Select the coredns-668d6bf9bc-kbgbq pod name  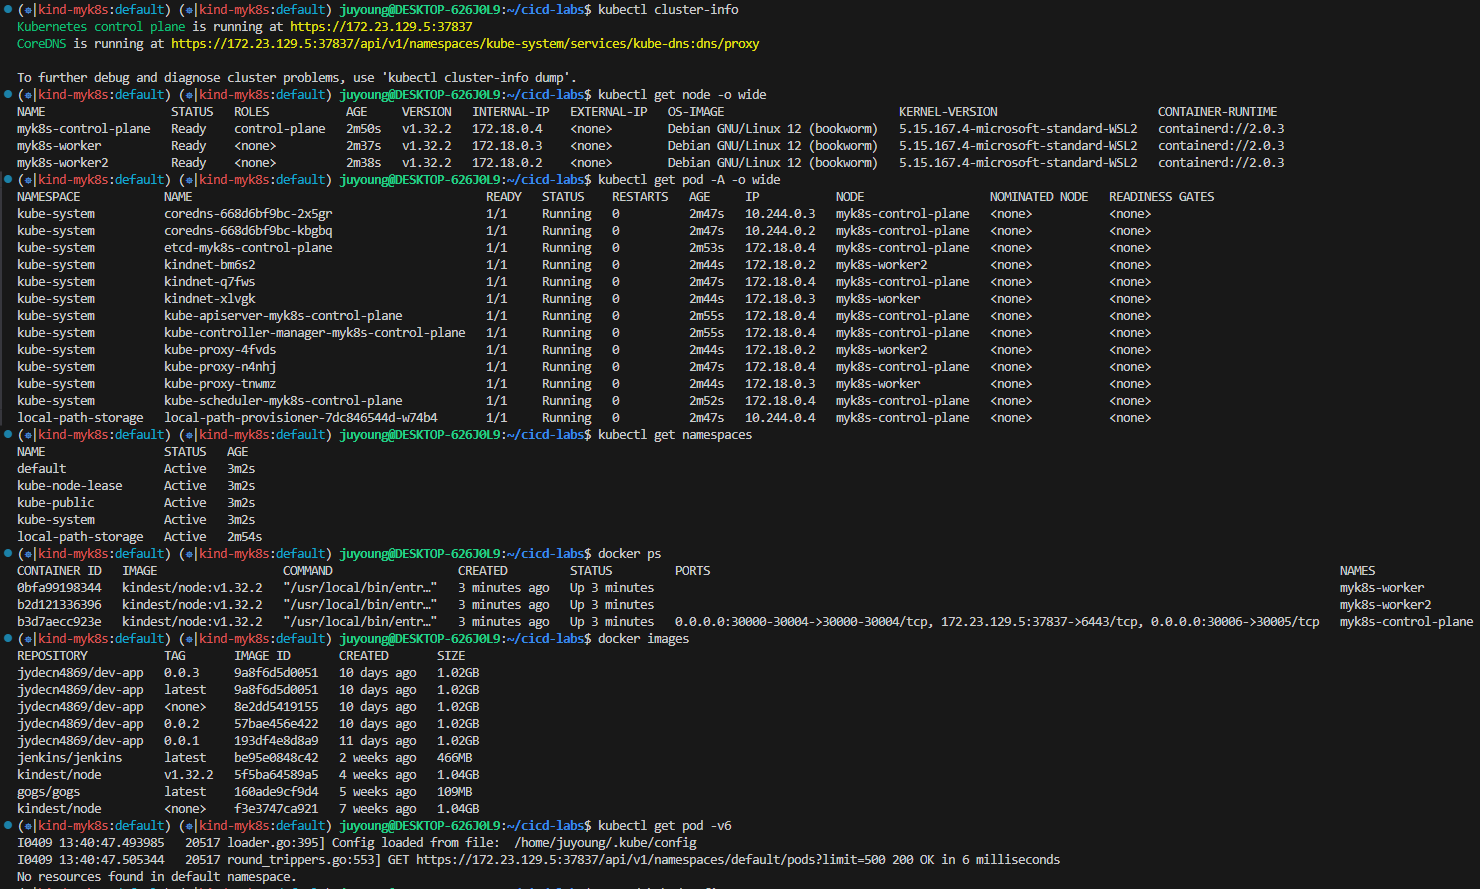[x=248, y=231]
